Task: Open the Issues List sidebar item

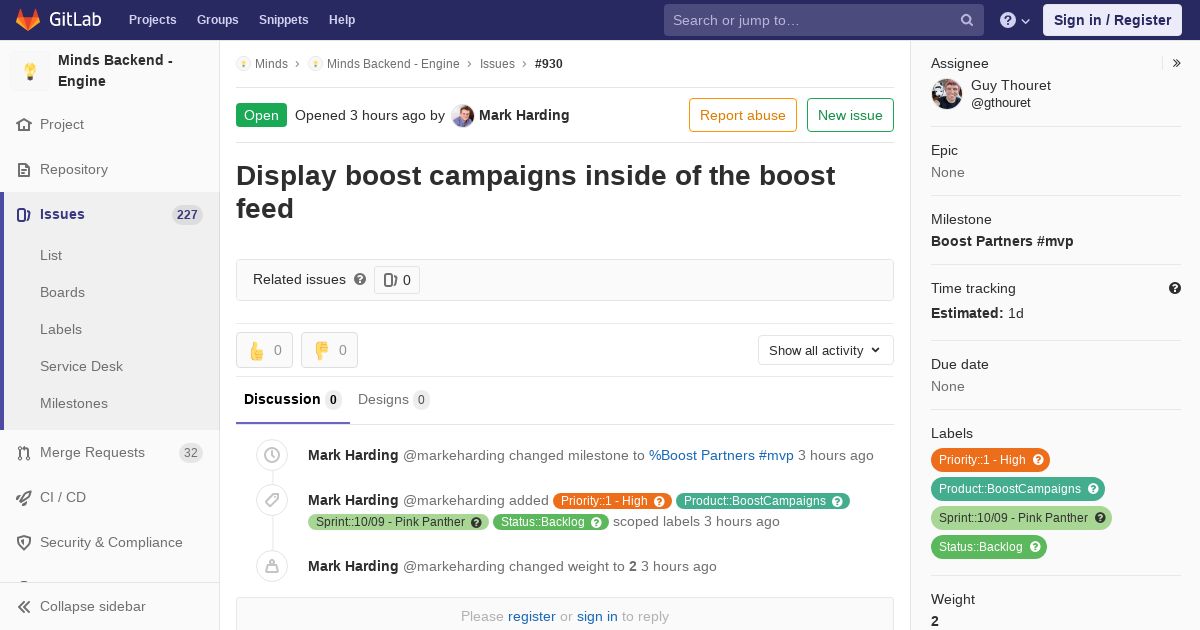Action: pyautogui.click(x=51, y=256)
